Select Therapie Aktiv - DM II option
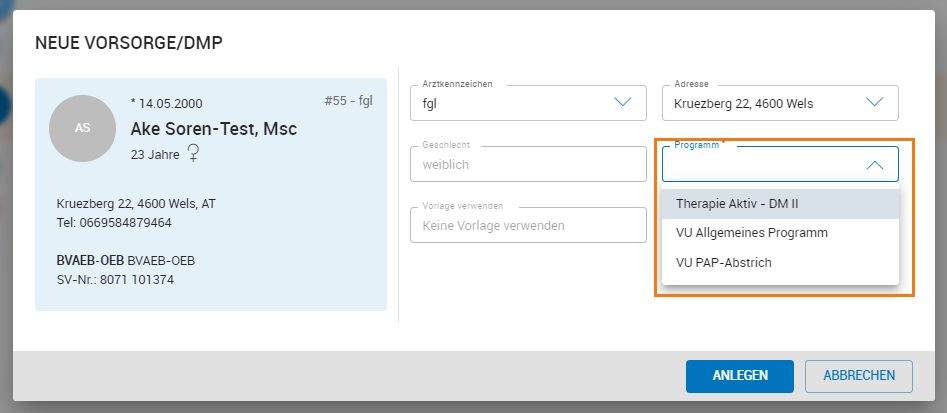The width and height of the screenshot is (947, 413). click(x=780, y=204)
